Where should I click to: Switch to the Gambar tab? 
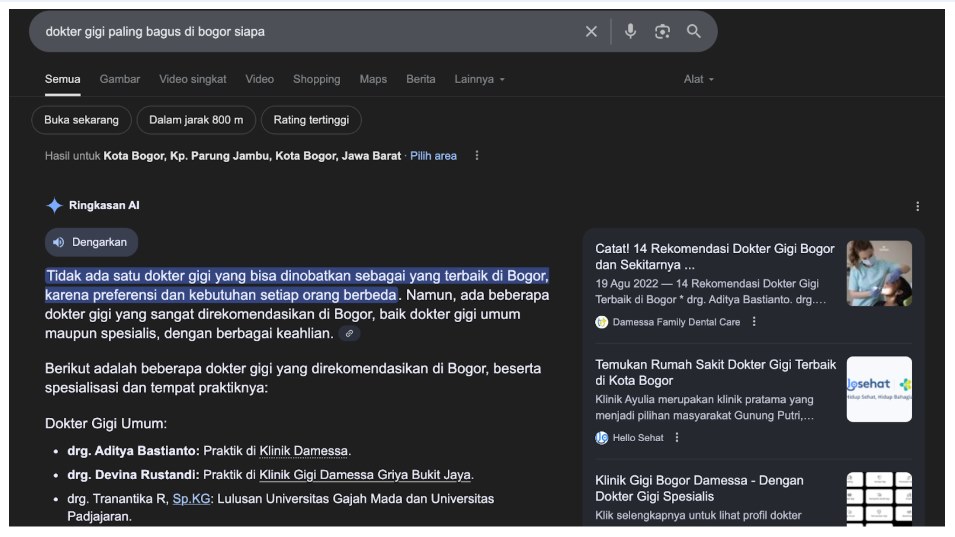click(x=119, y=79)
